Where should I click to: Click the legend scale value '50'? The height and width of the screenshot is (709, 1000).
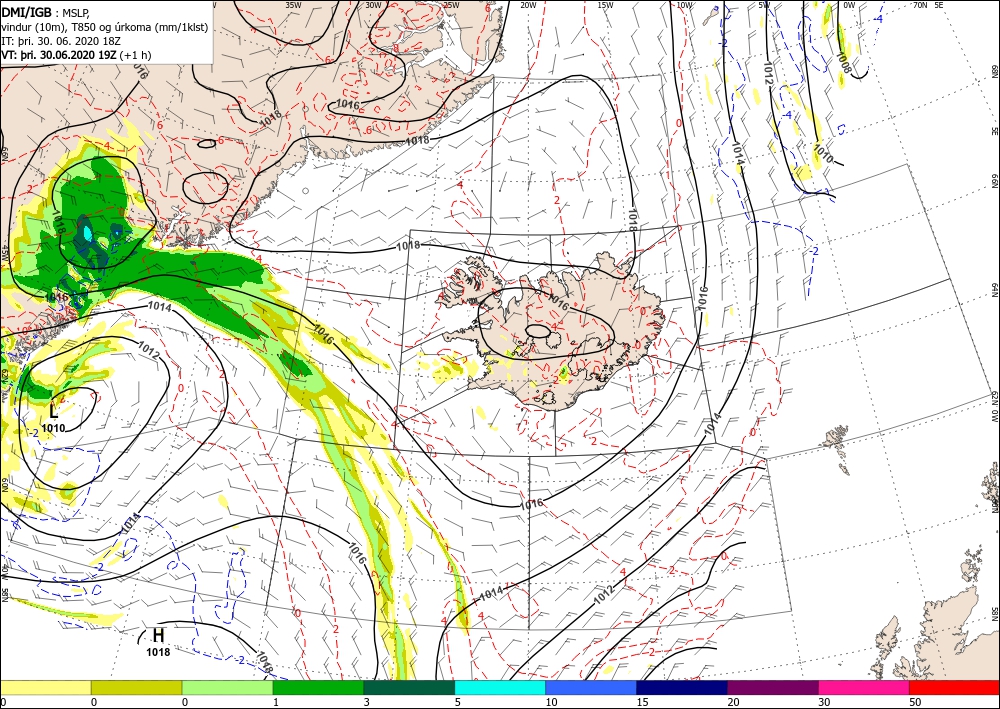(x=915, y=702)
